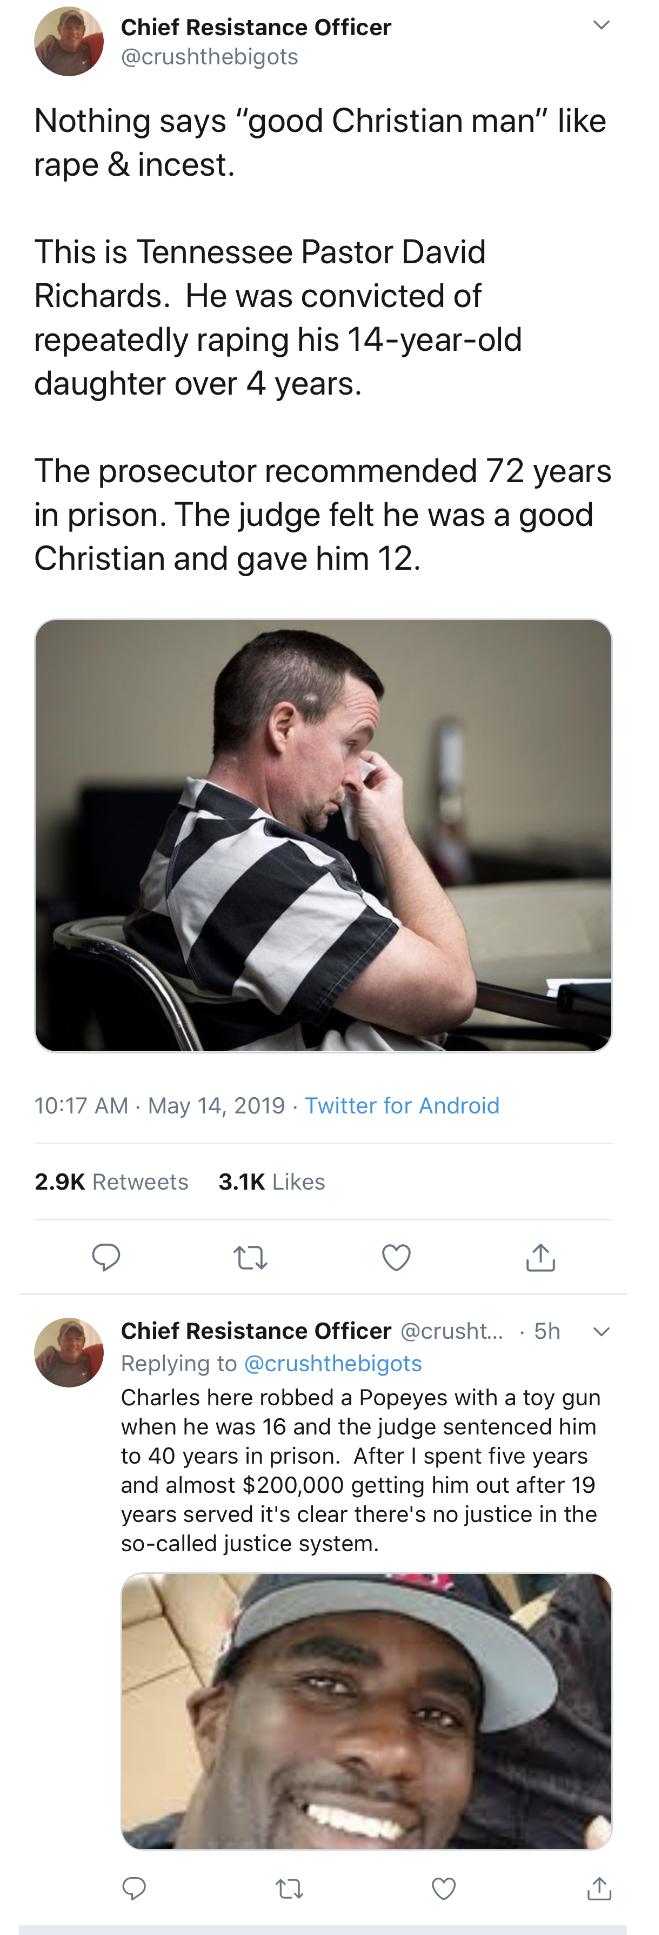Like the reply about Charles
Image resolution: width=659 pixels, height=1935 pixels.
click(443, 1887)
